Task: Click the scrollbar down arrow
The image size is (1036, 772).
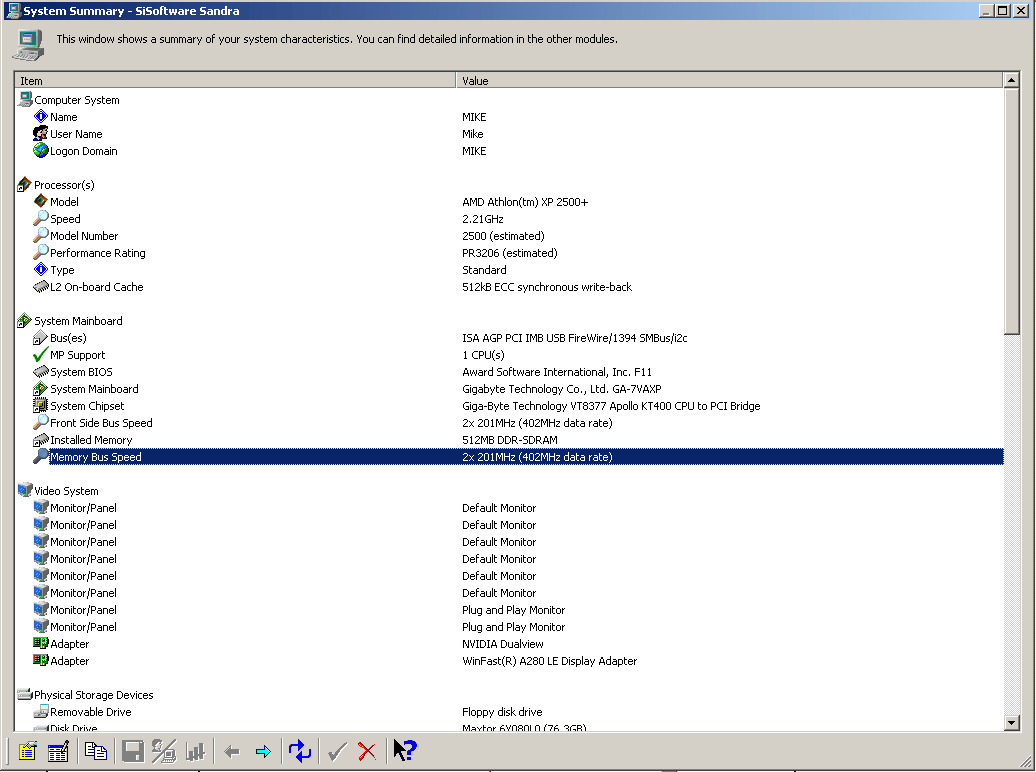Action: (1011, 723)
